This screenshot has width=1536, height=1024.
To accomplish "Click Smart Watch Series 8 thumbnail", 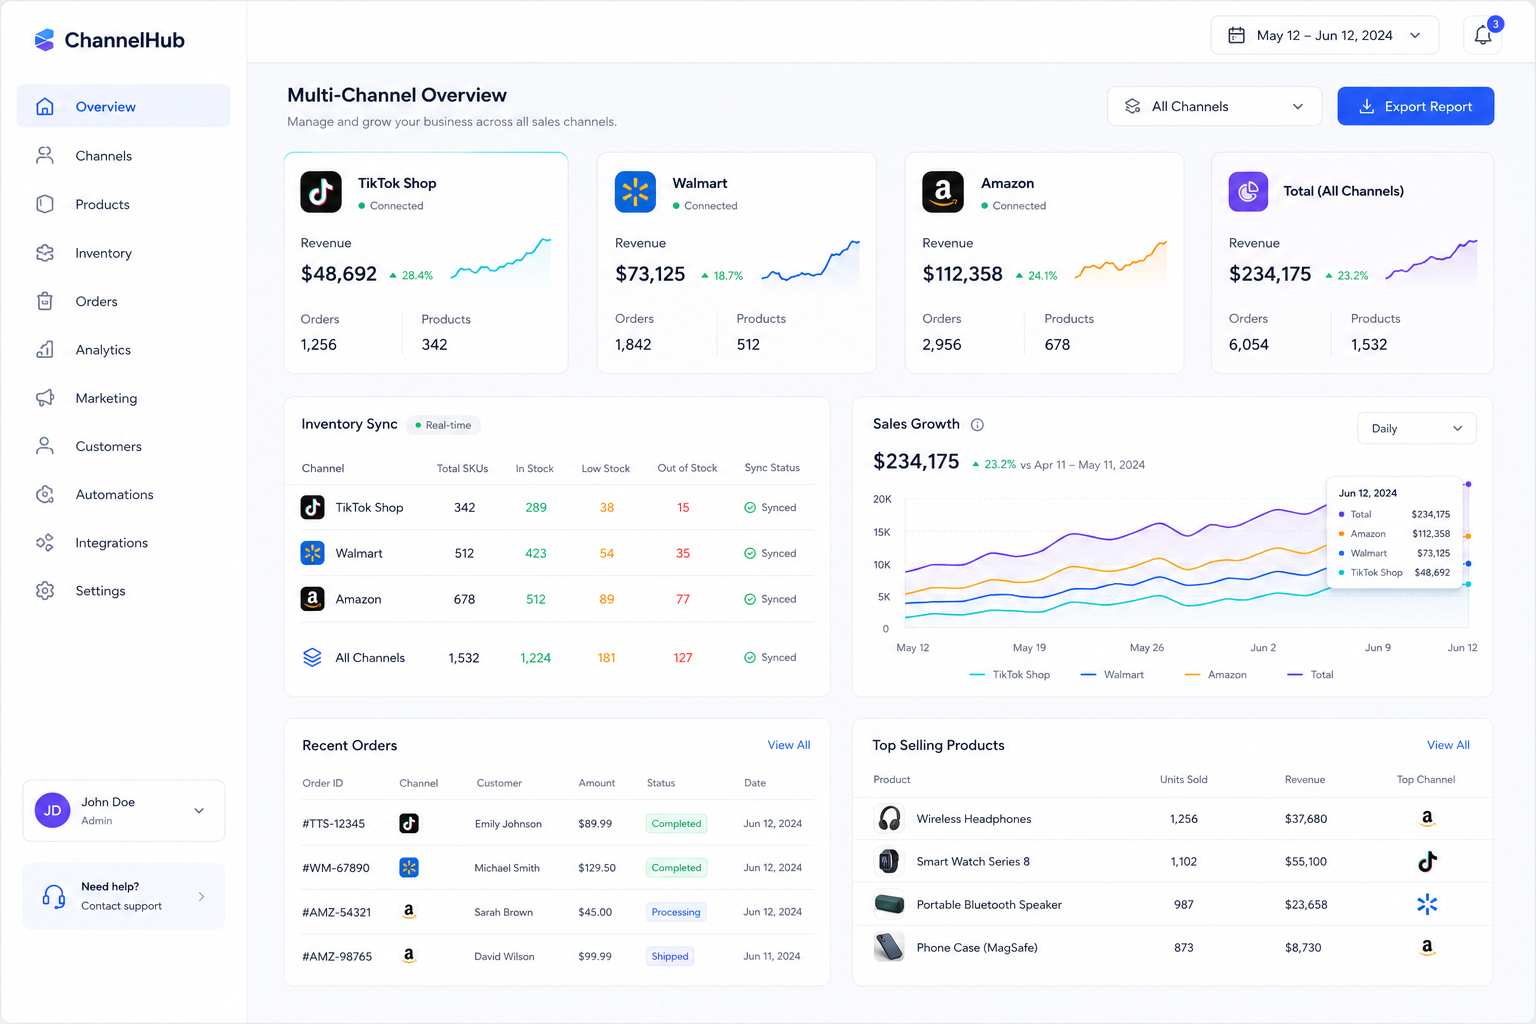I will [889, 861].
